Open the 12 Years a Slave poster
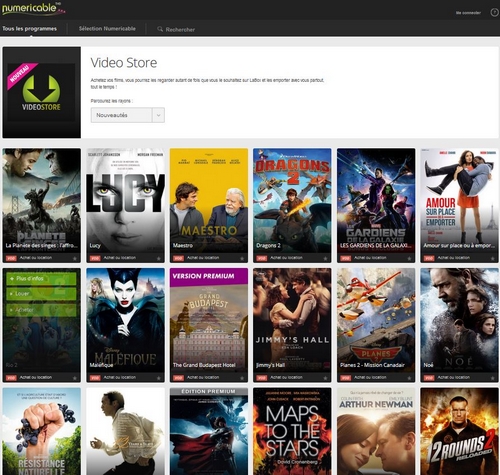 [x=125, y=431]
